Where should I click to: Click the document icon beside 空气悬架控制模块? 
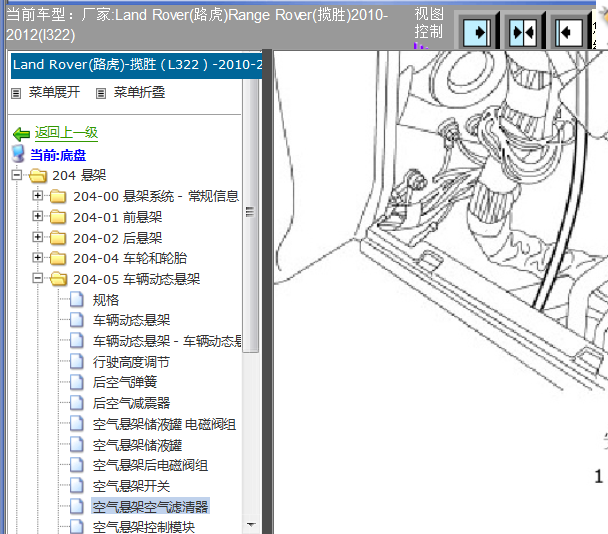point(76,526)
